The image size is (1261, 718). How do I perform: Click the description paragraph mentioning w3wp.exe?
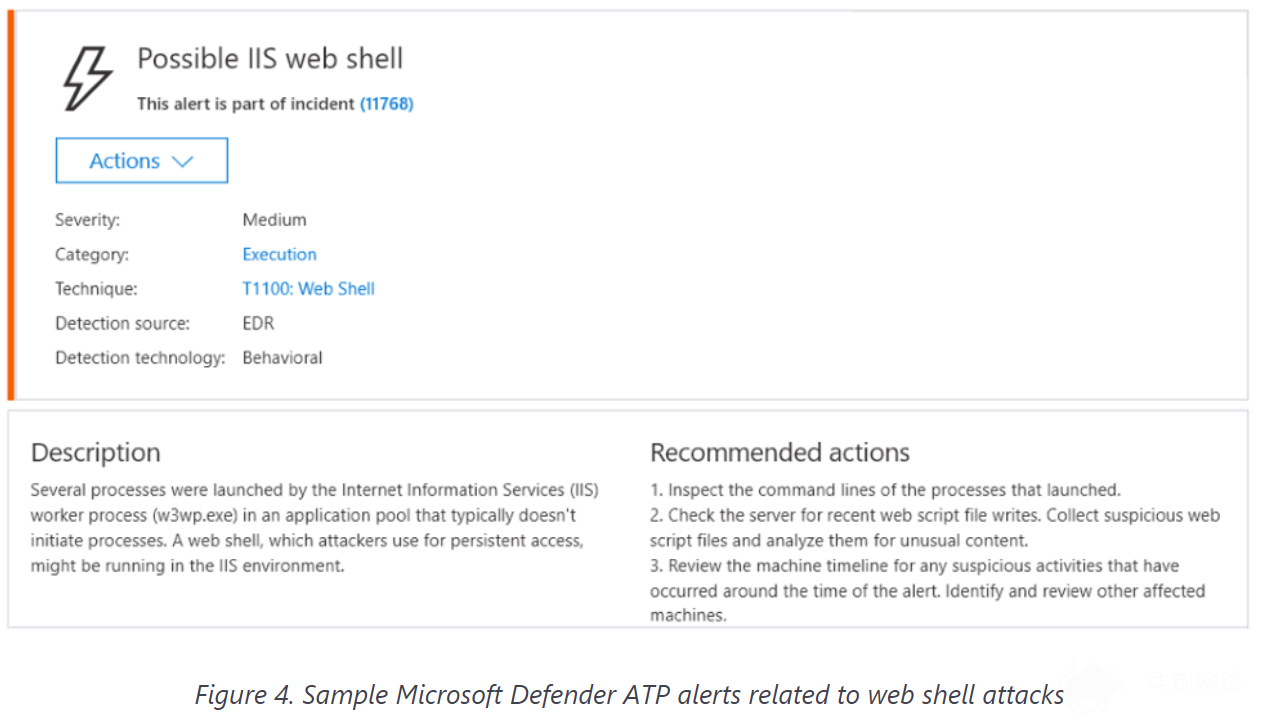[315, 528]
